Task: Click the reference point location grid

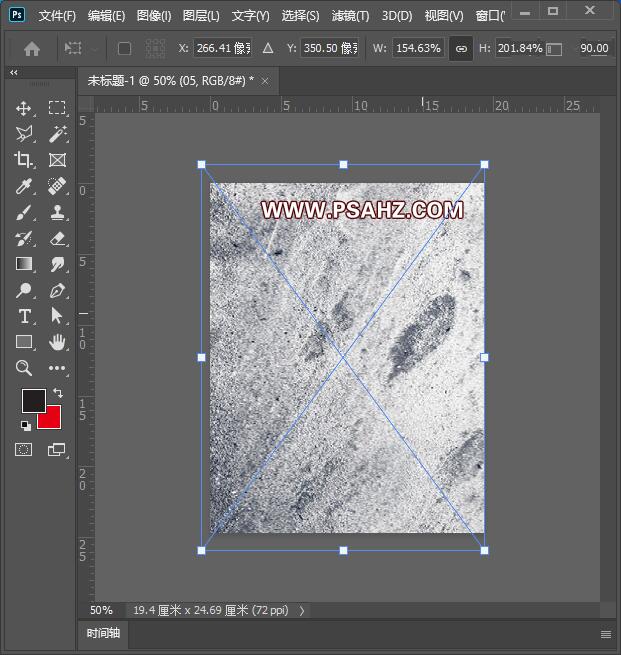Action: (x=155, y=48)
